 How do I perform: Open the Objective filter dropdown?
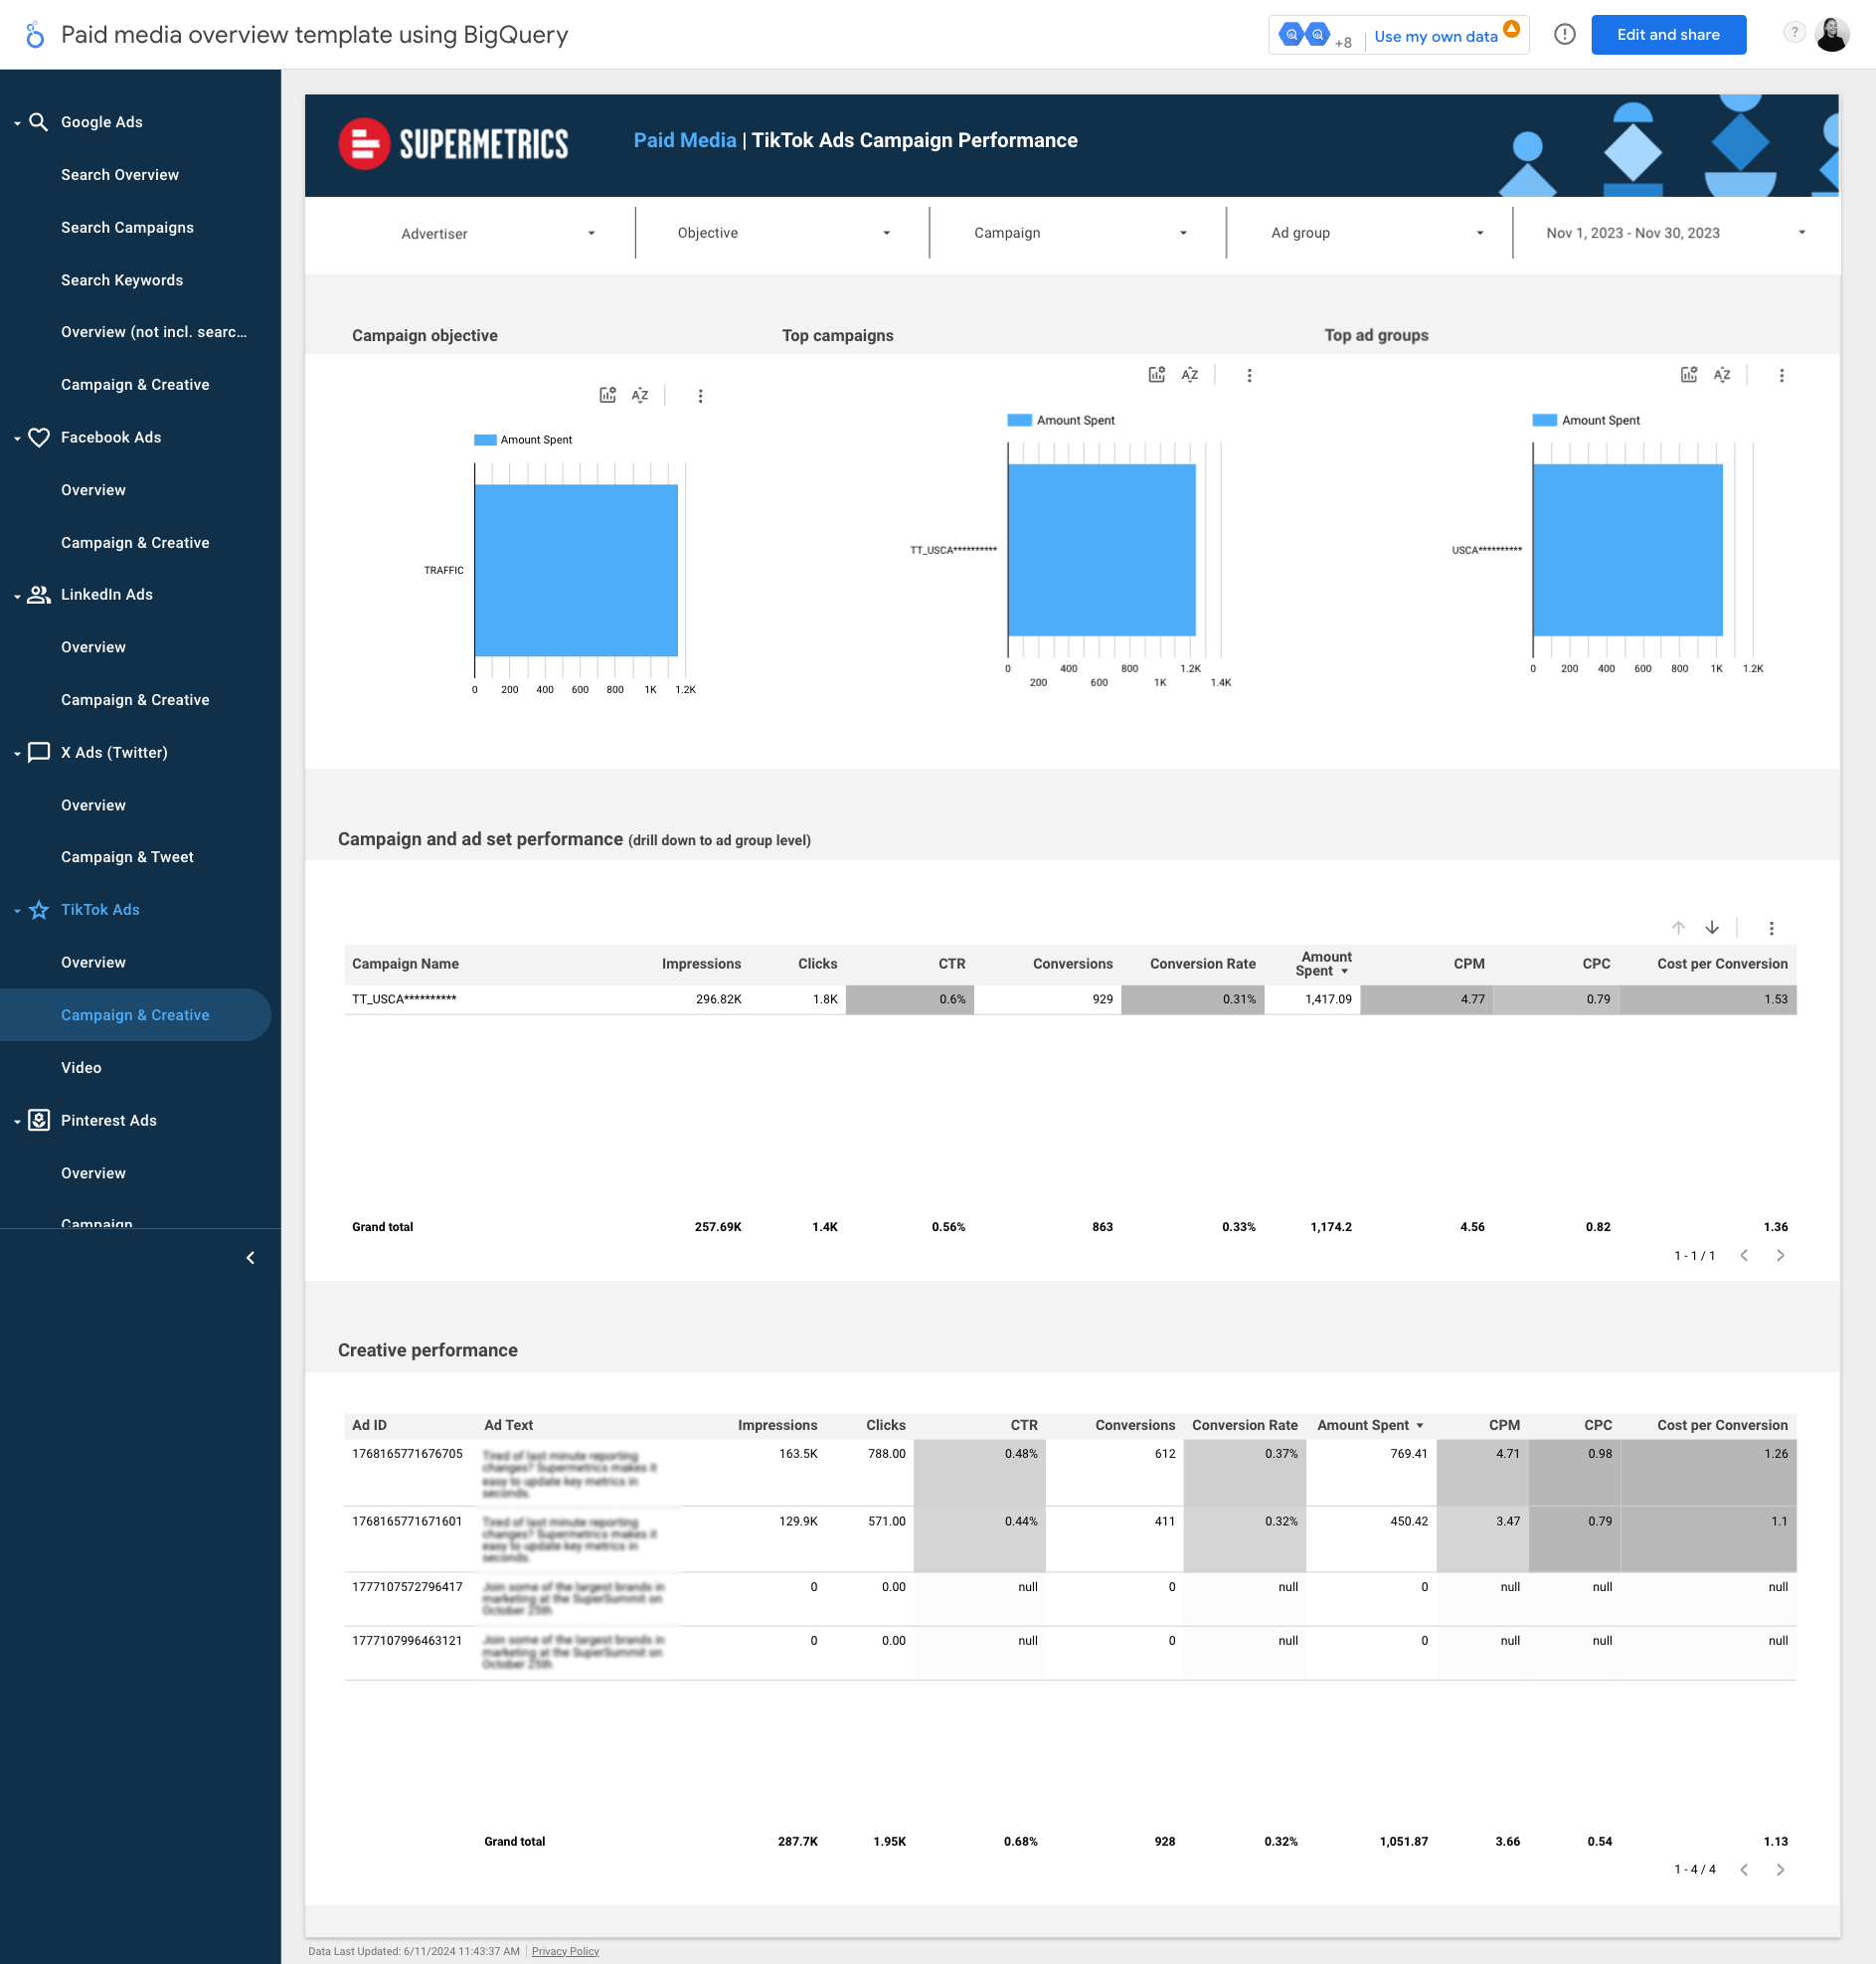782,233
